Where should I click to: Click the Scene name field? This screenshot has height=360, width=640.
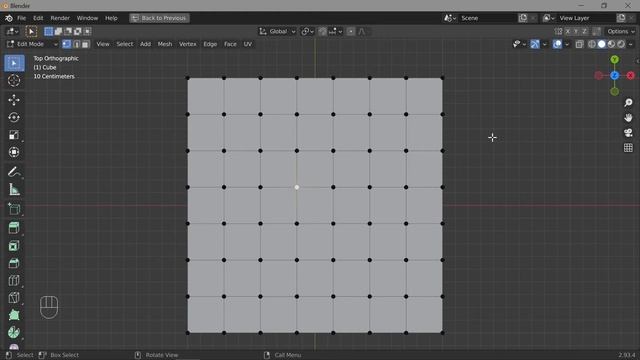(x=487, y=18)
